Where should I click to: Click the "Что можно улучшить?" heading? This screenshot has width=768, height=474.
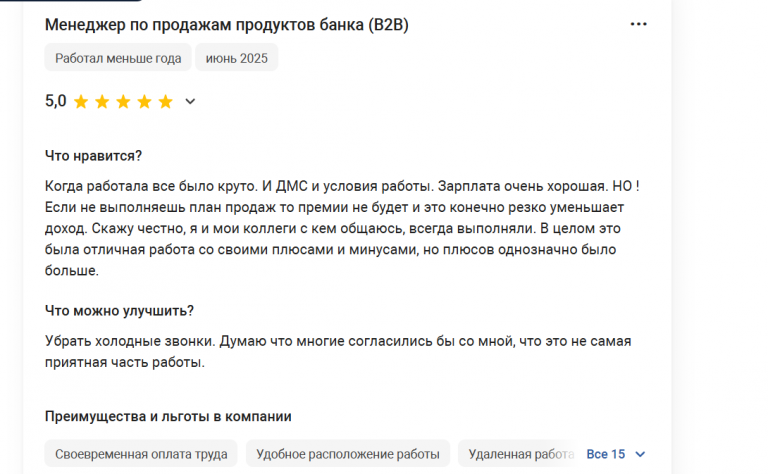[x=119, y=310]
